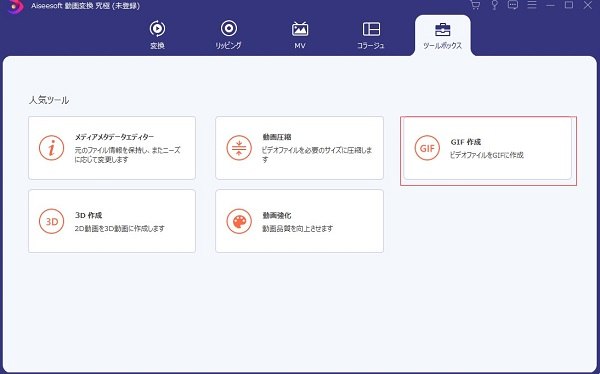Click the 動画品質を向上させます description
Screen dimensions: 600x374
pyautogui.click(x=297, y=229)
